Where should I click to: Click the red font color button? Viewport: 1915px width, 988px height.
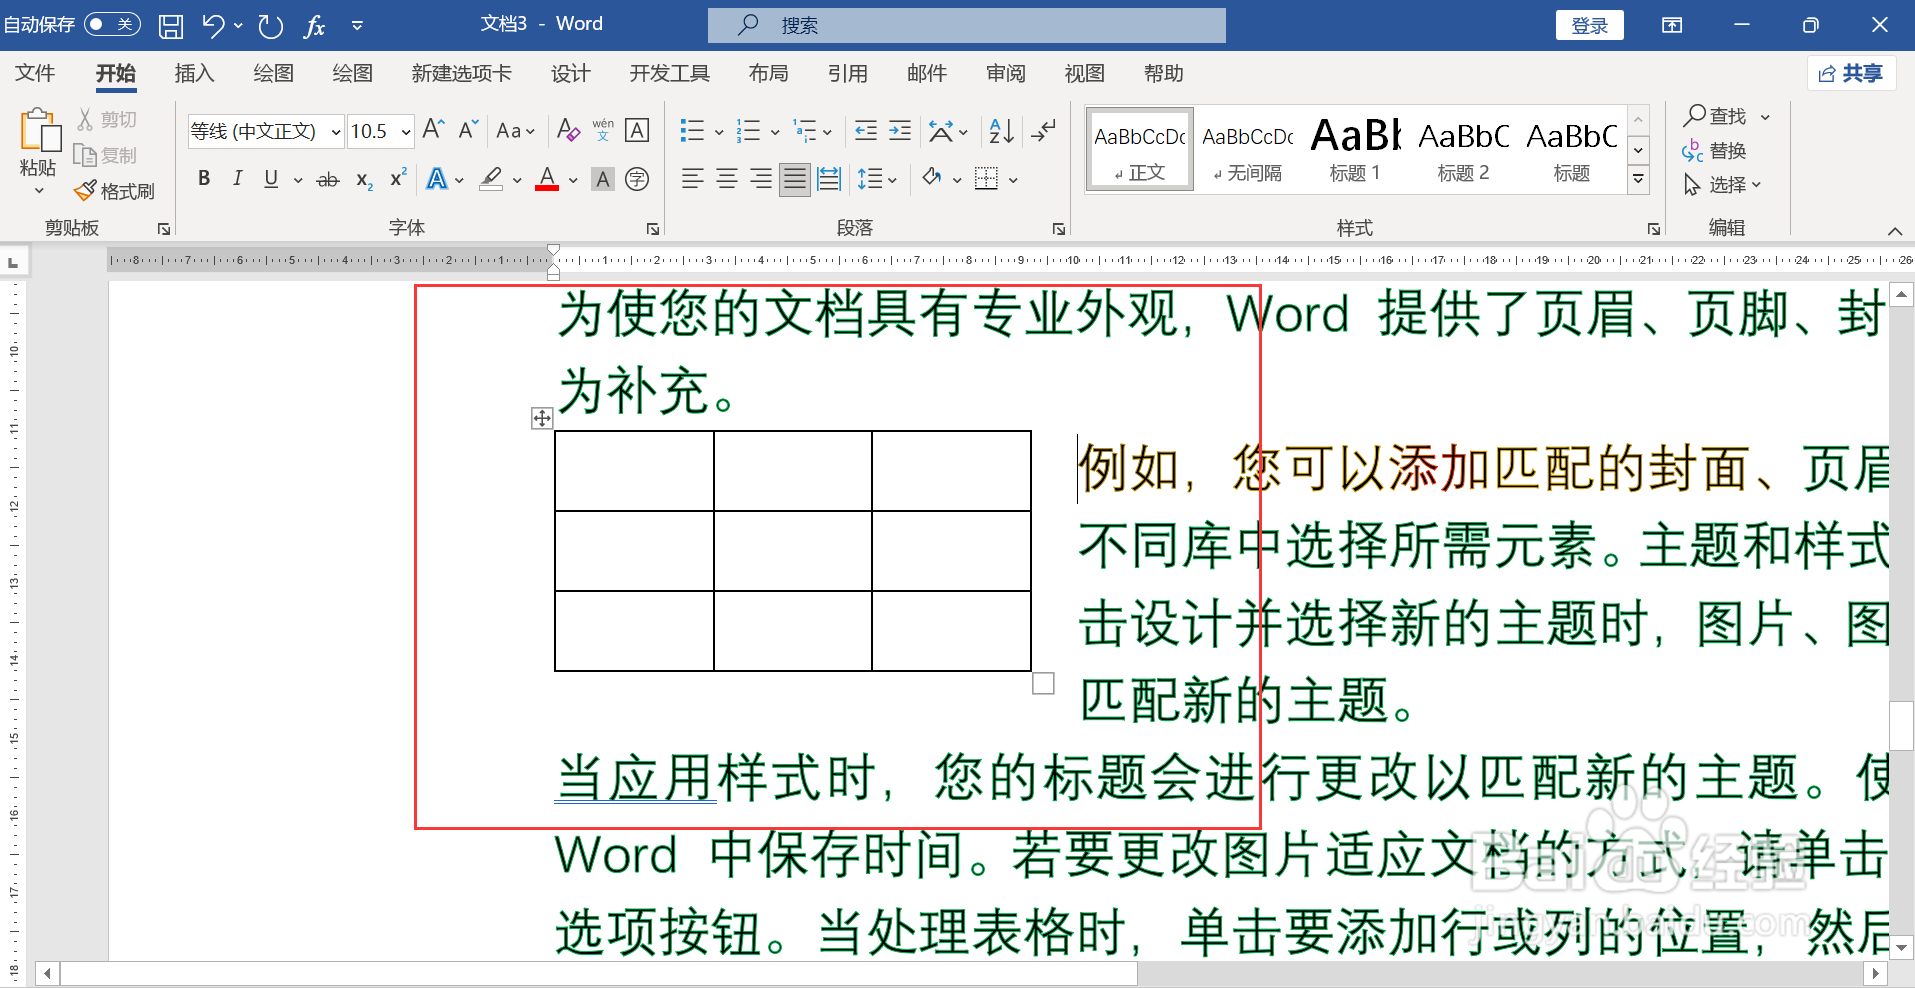point(547,179)
